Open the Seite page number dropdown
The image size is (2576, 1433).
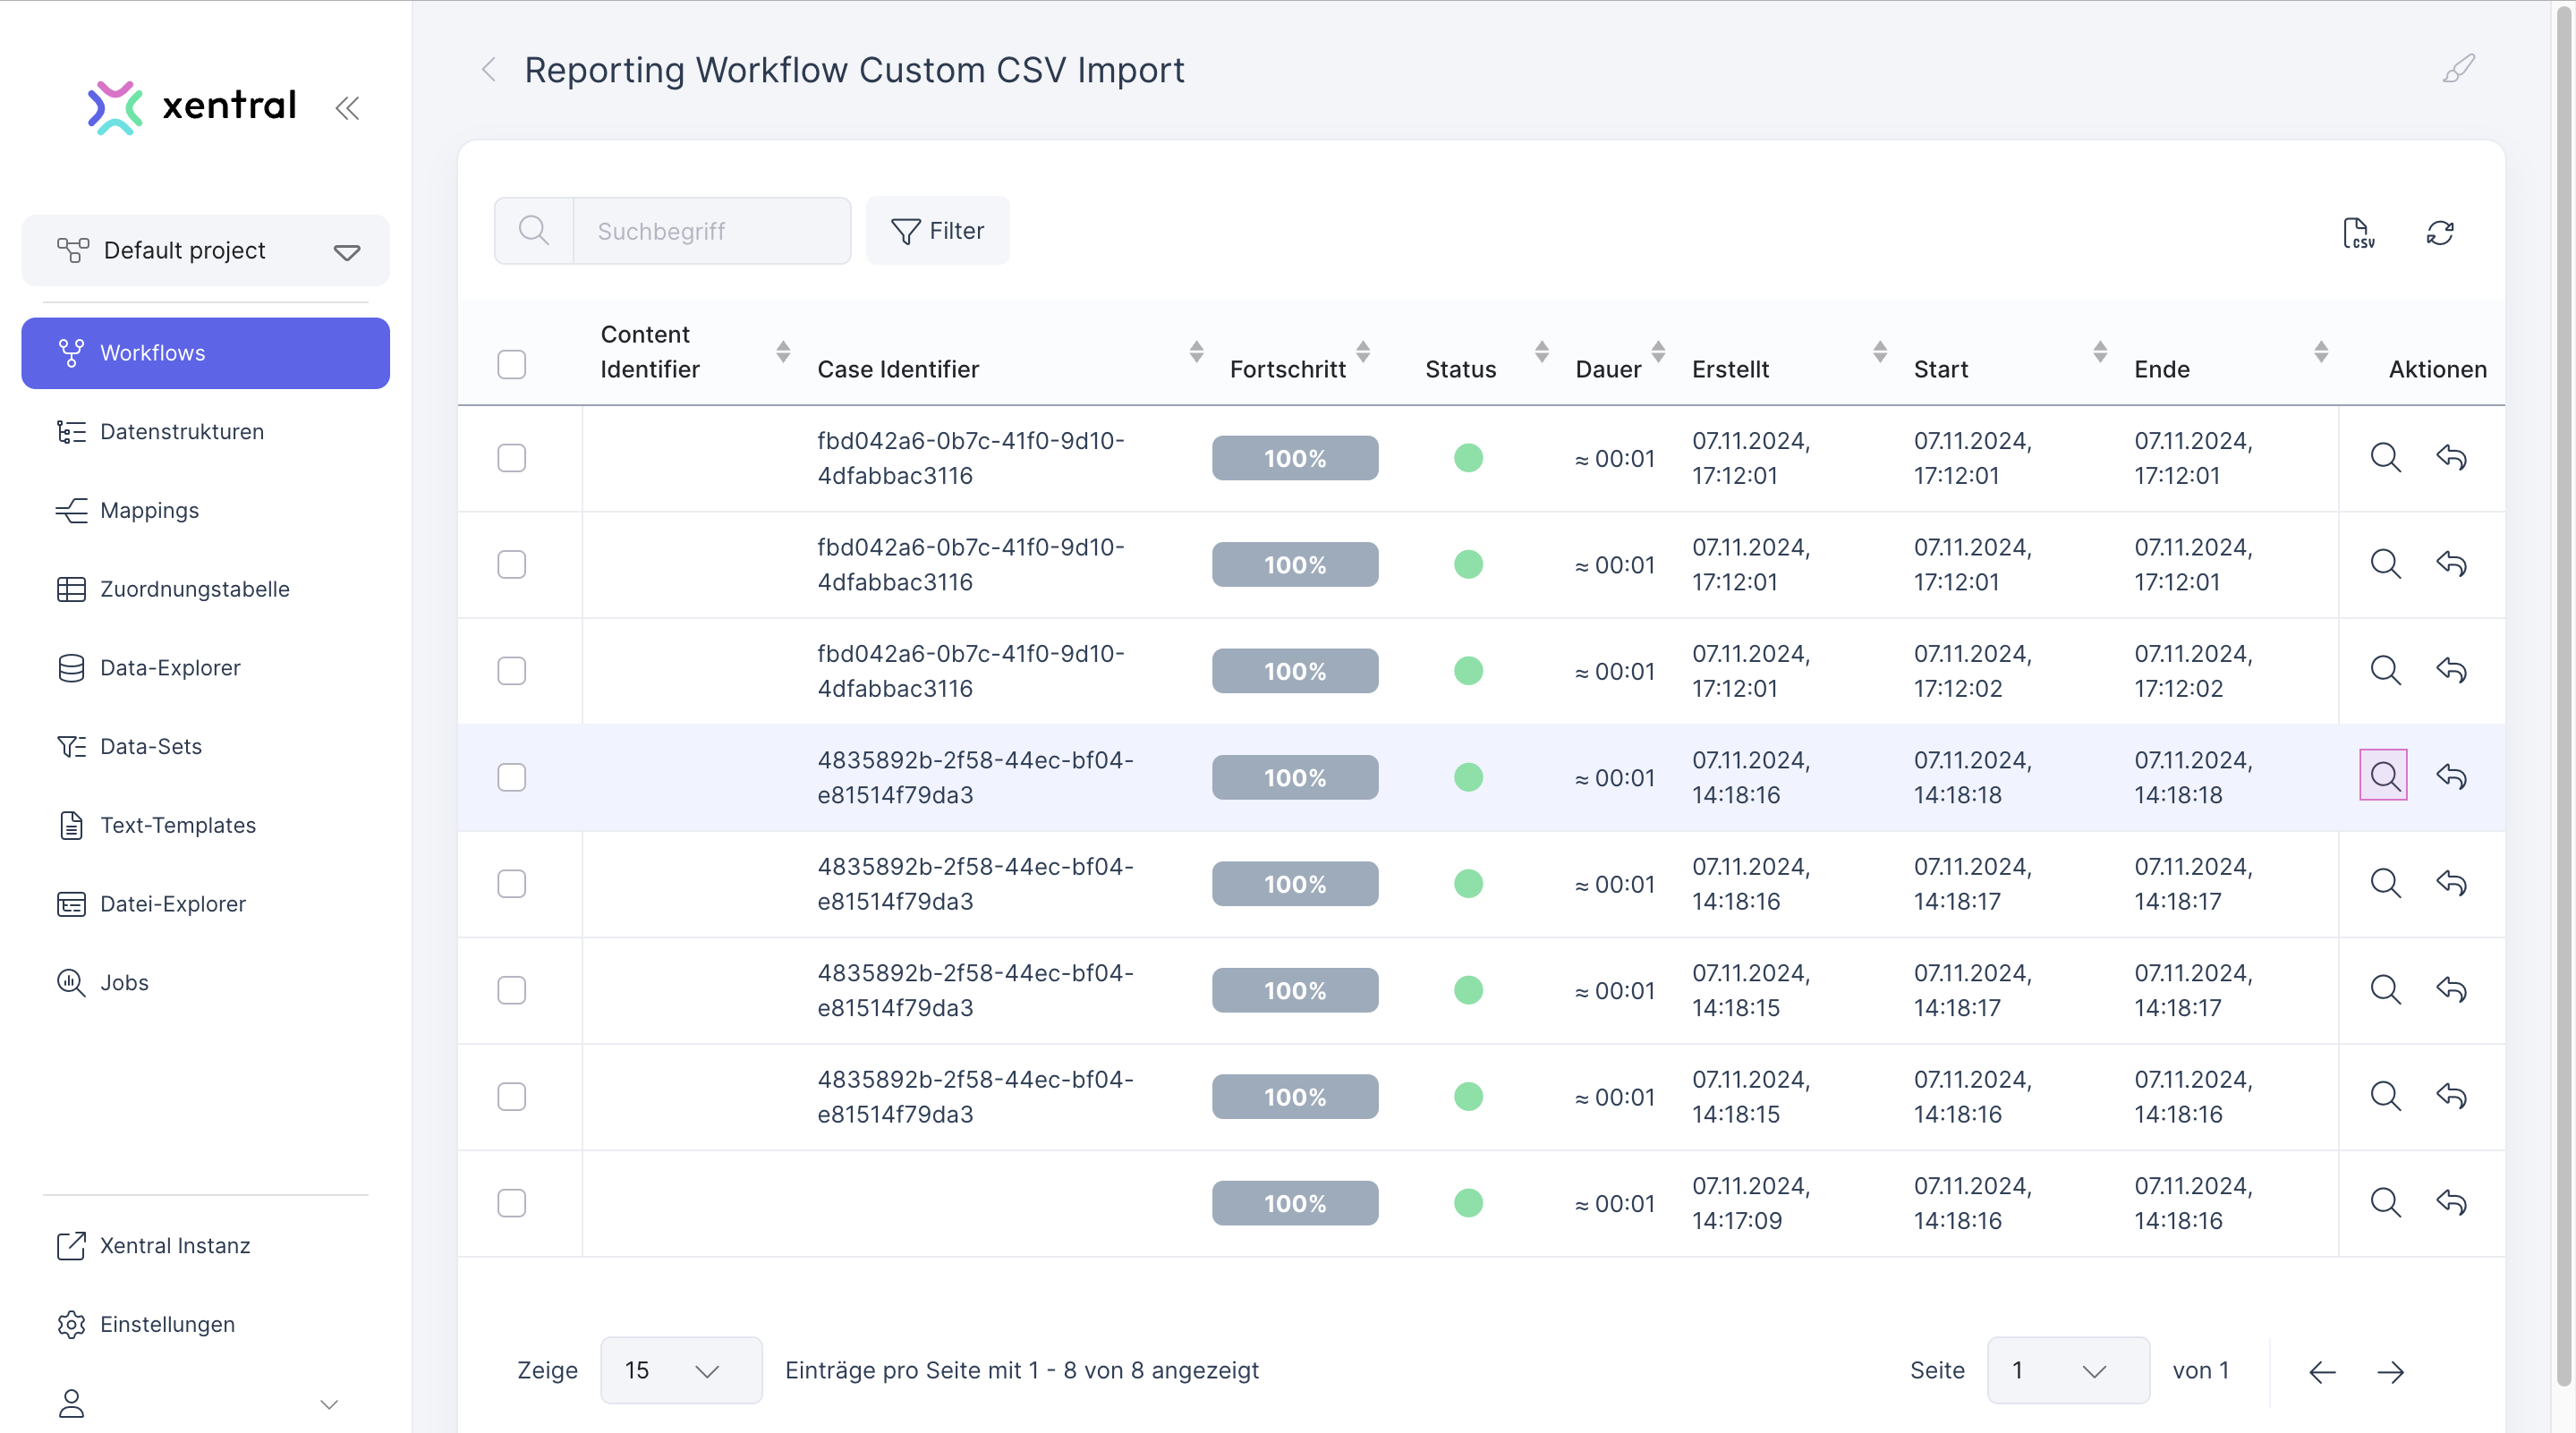(x=2066, y=1370)
